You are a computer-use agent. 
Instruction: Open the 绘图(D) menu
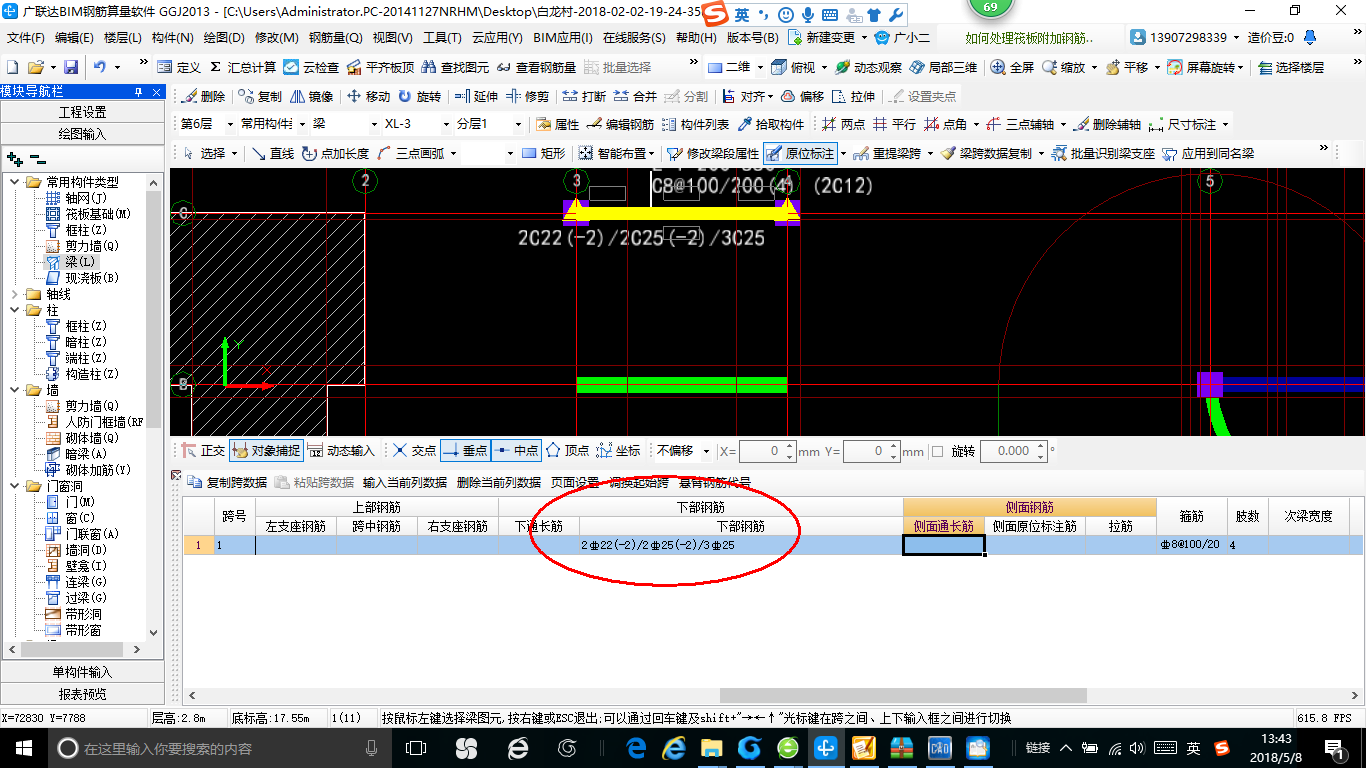tap(224, 38)
